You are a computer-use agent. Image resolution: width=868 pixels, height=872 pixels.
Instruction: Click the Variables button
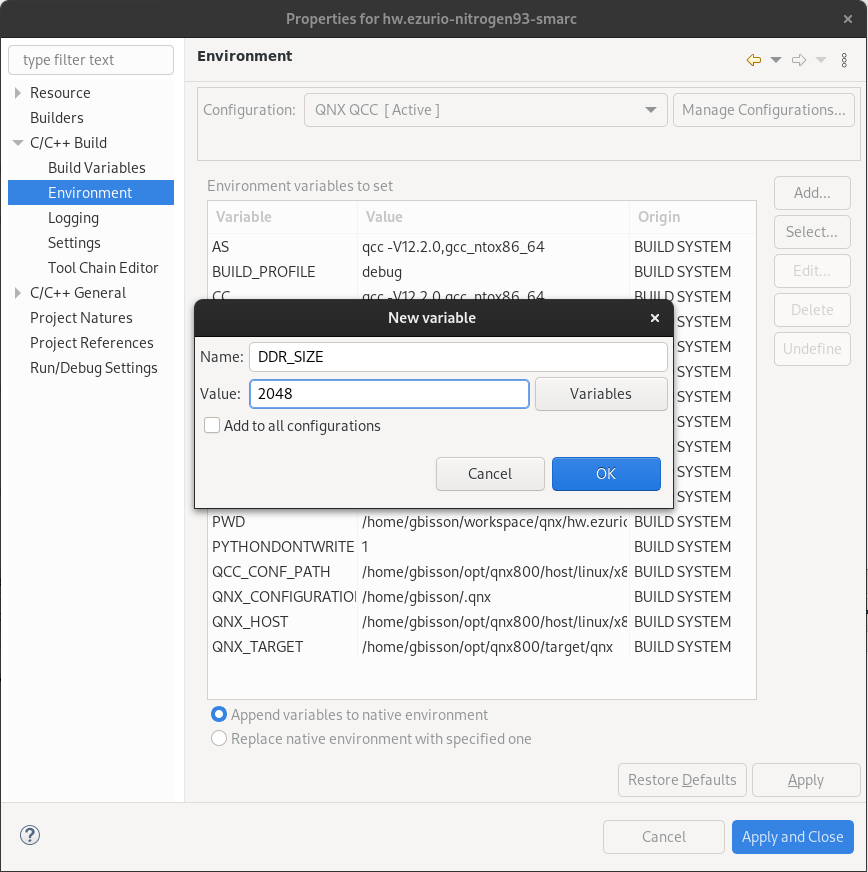[600, 393]
